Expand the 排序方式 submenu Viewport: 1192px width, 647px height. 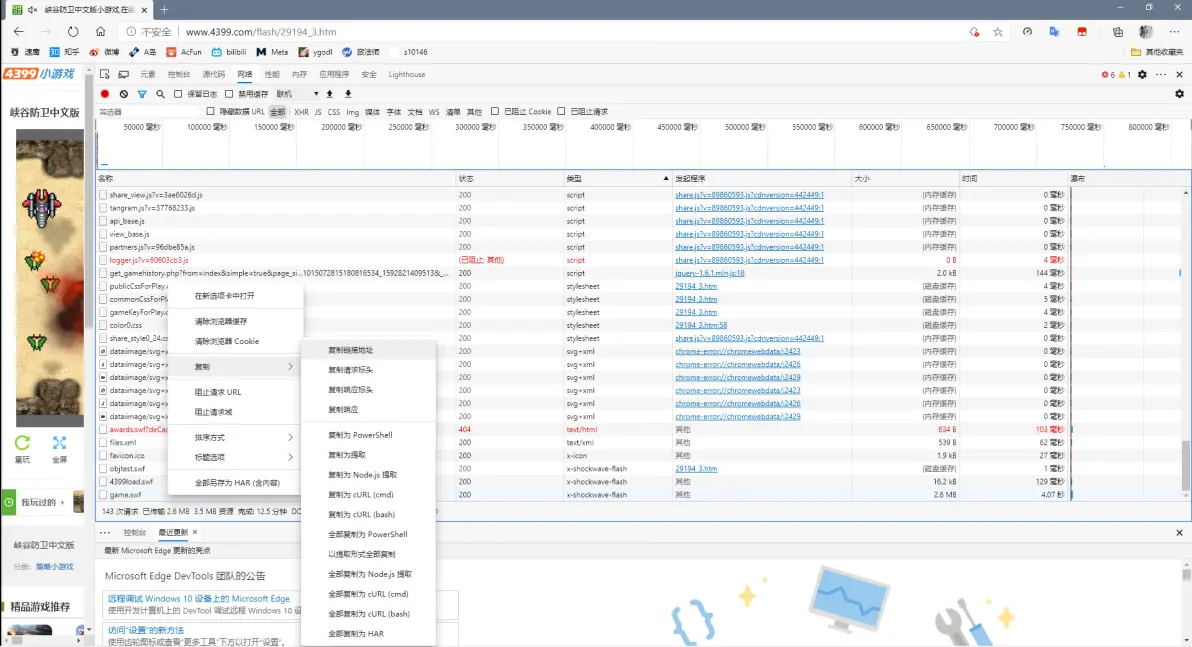pos(236,437)
